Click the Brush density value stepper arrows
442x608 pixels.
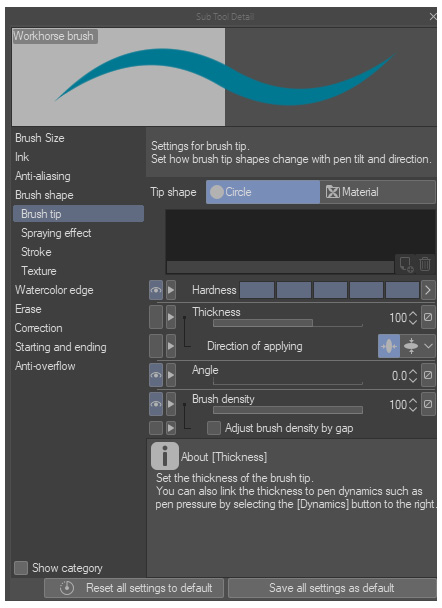(x=413, y=404)
